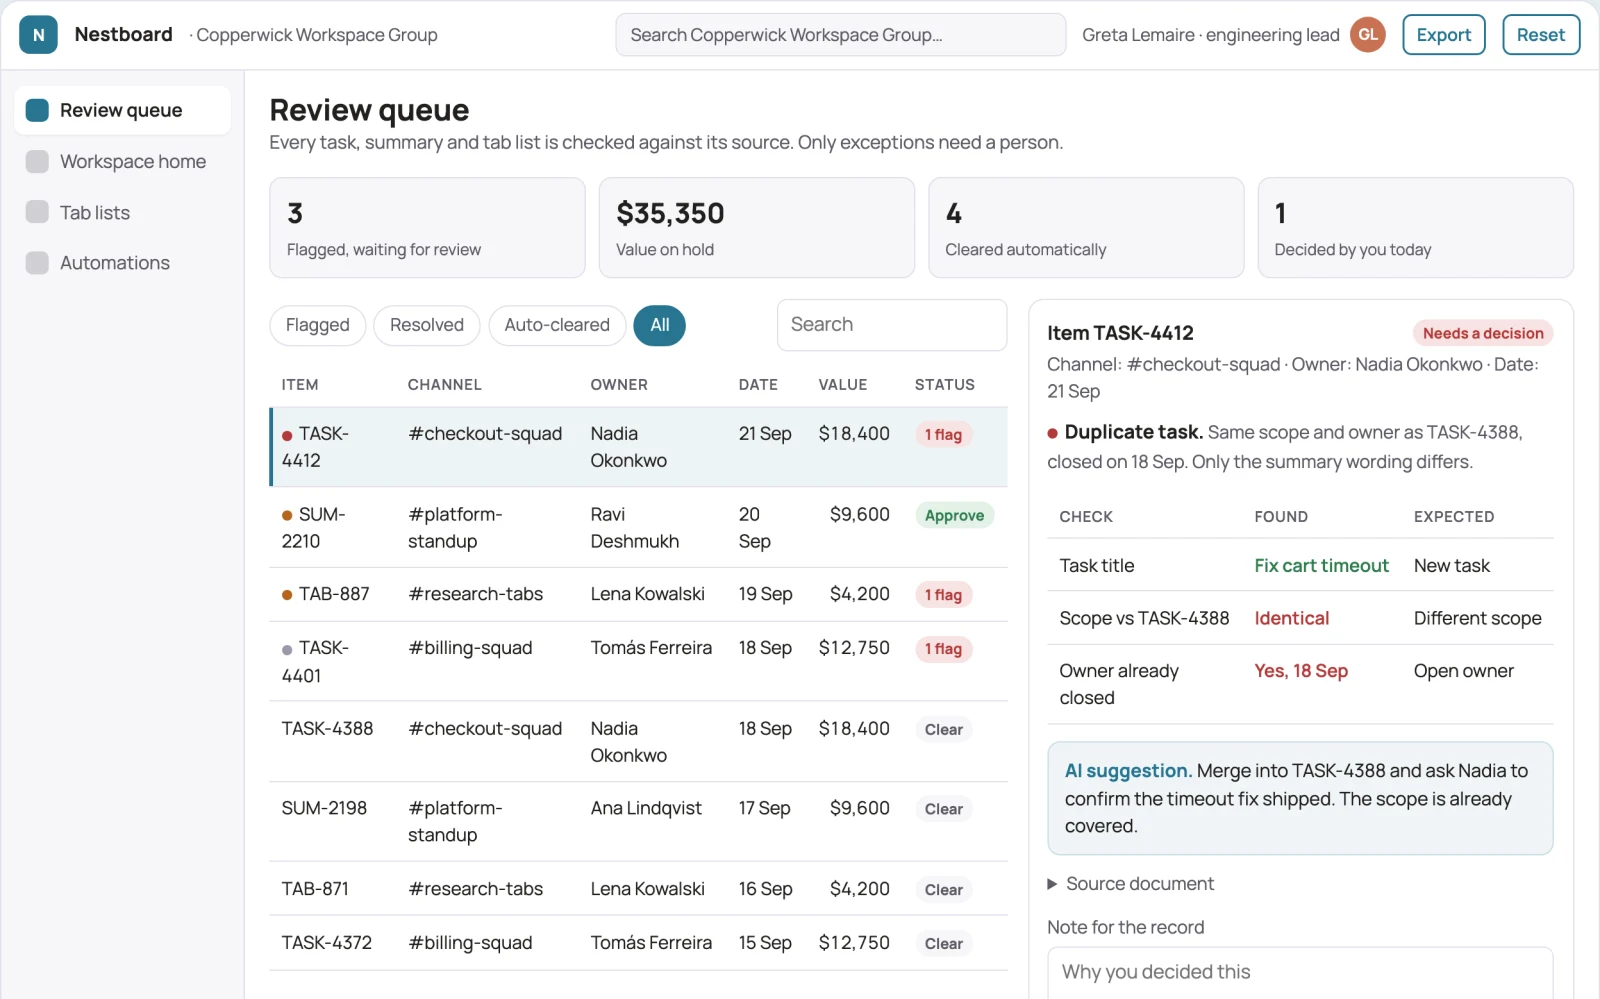This screenshot has height=999, width=1600.
Task: Open the Automations menu item
Action: tap(122, 263)
